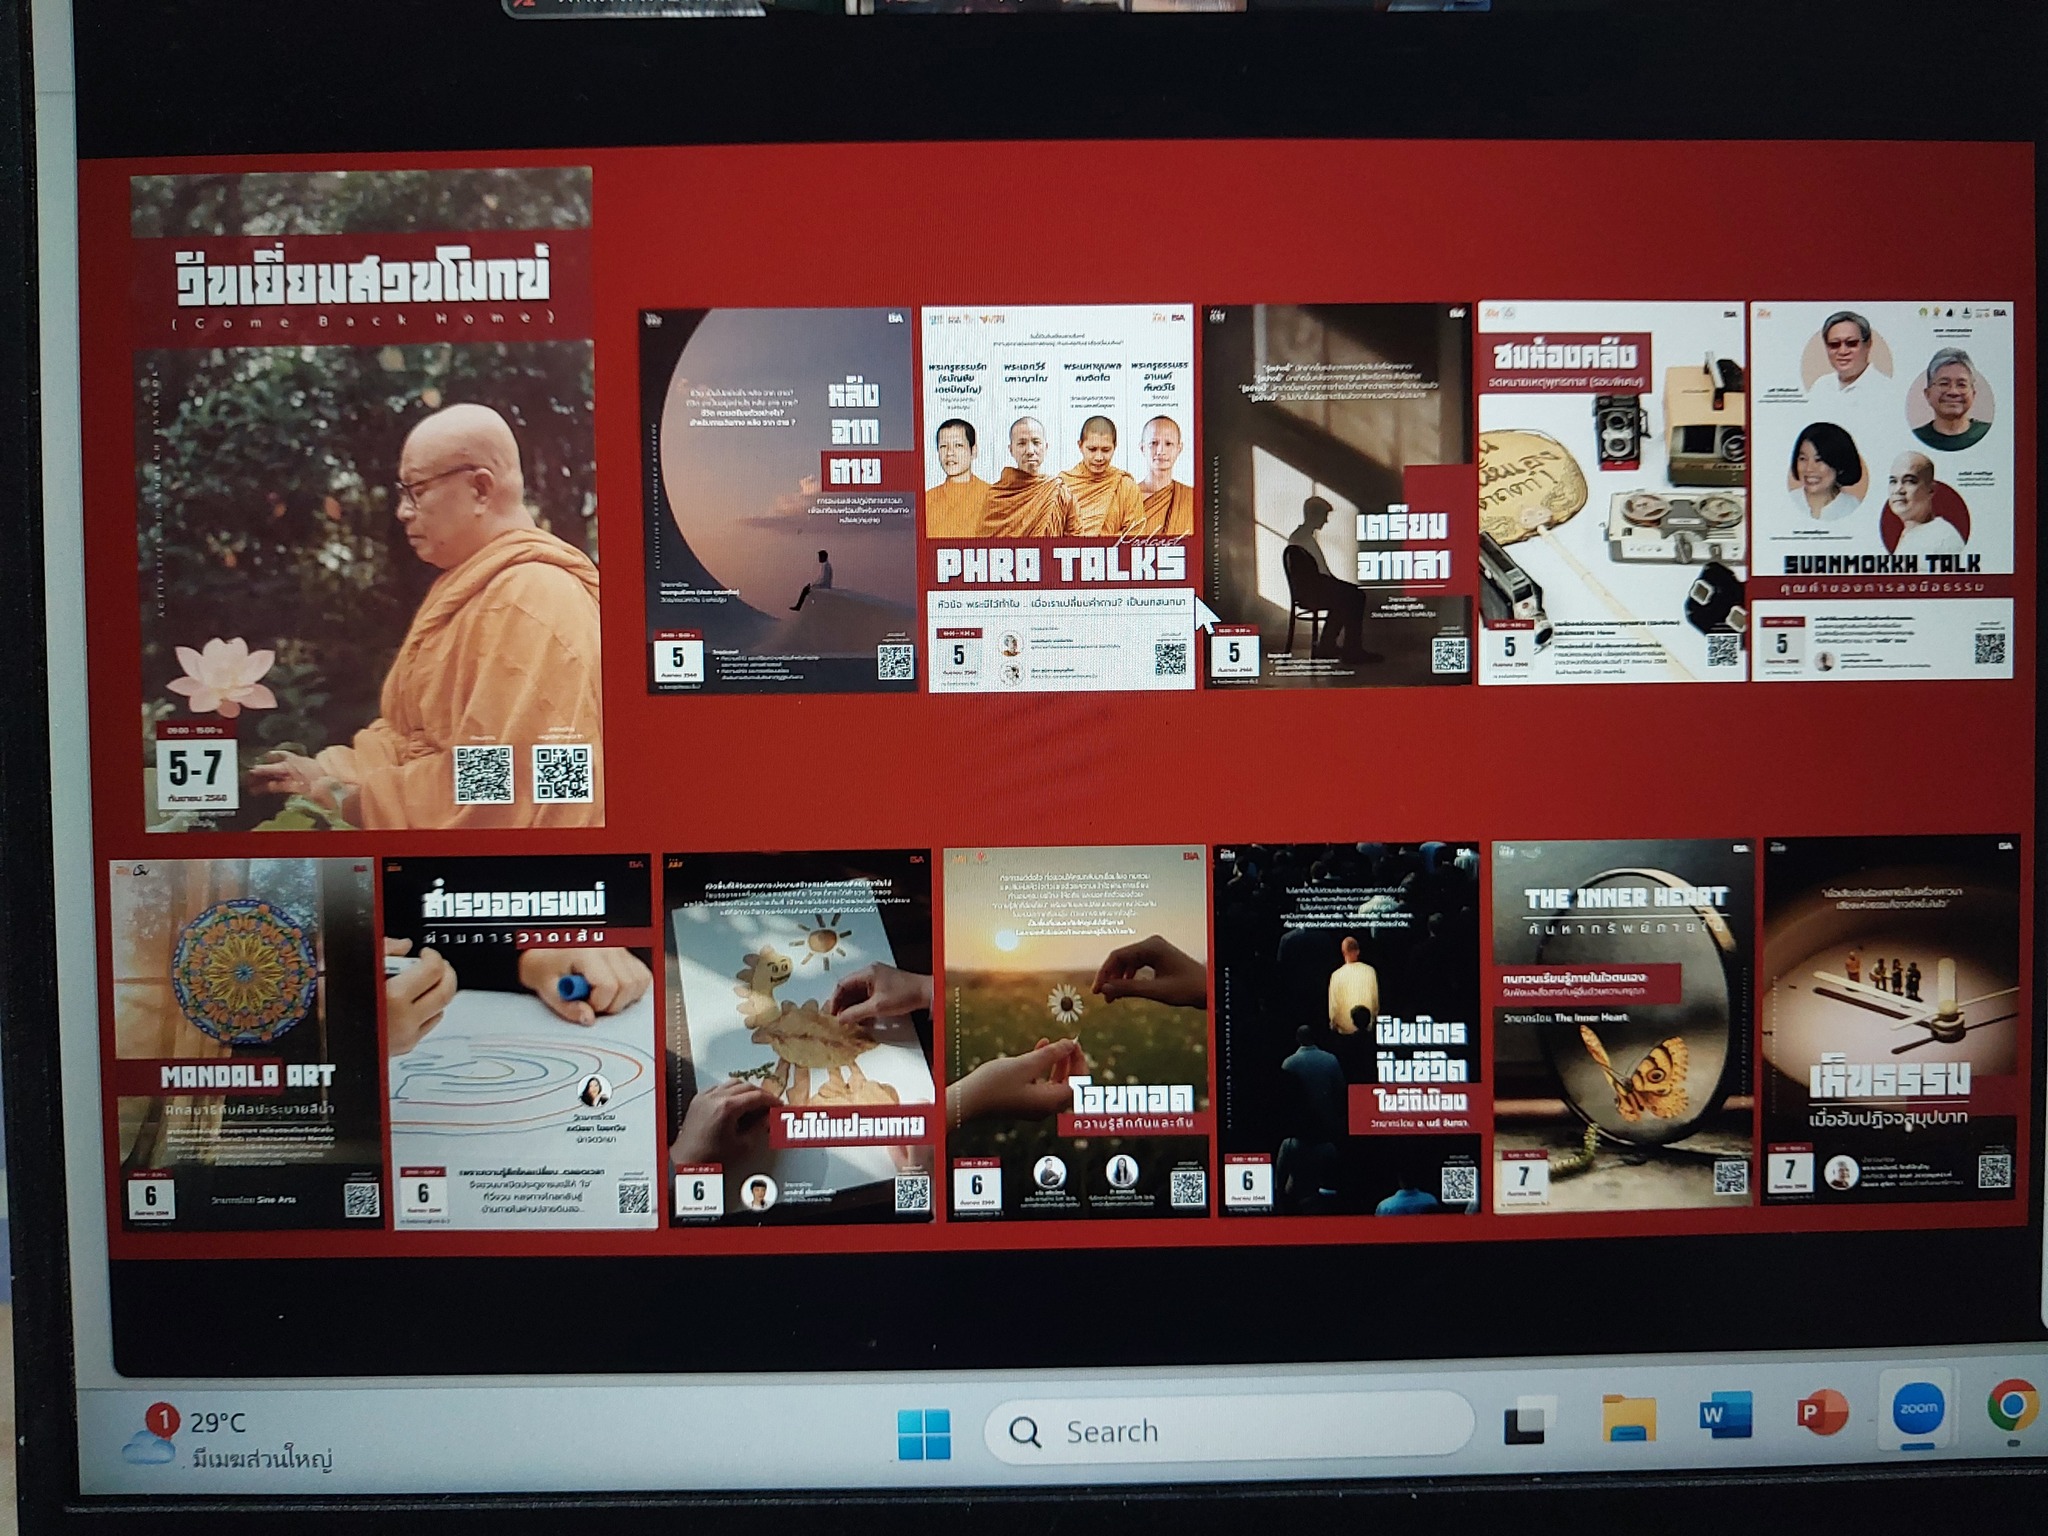Launch Microsoft Word from the taskbar
2048x1536 pixels.
click(1725, 1414)
